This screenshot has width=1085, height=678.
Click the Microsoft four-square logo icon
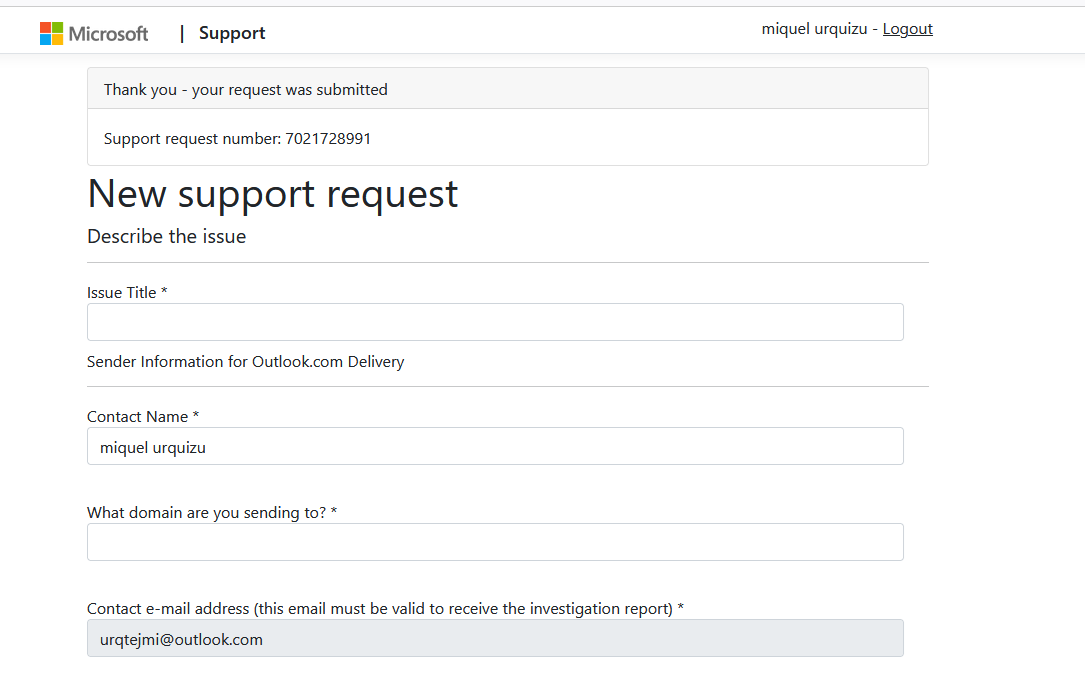(x=51, y=33)
